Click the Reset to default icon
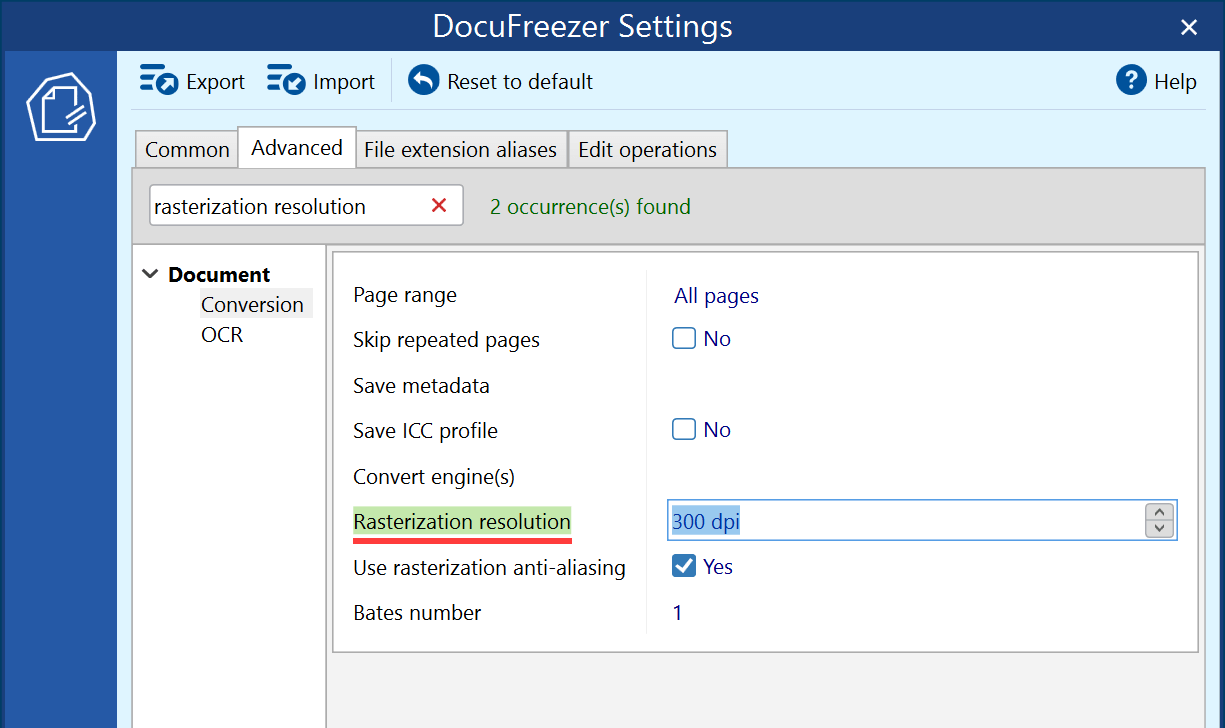The width and height of the screenshot is (1225, 728). tap(424, 80)
